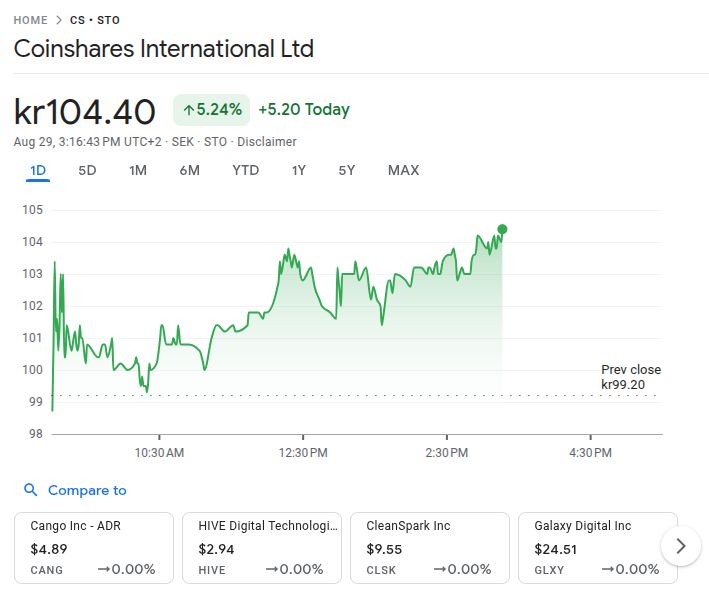Screen dimensions: 709x595
Task: Click the CLSK ticker symbol
Action: click(x=381, y=570)
